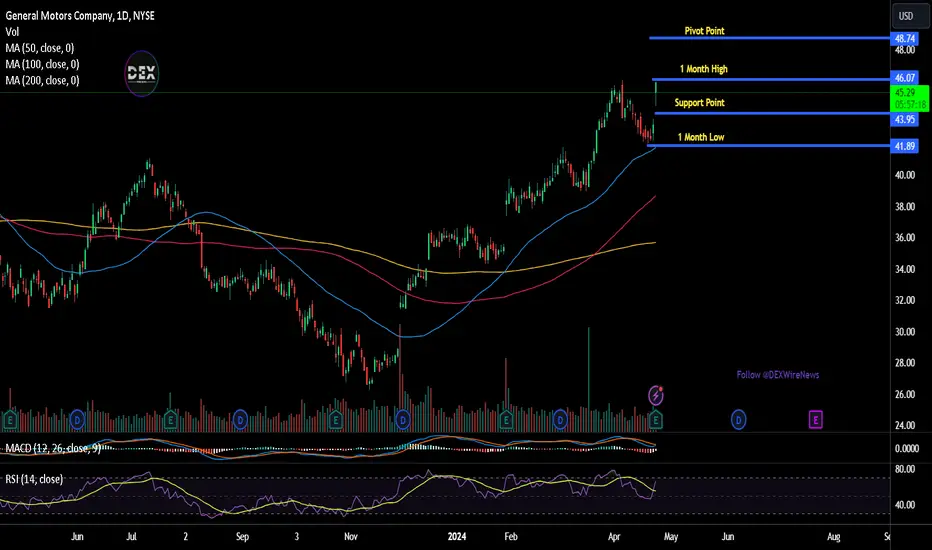Select the MA (50, close, 0) legend
The height and width of the screenshot is (550, 932).
pyautogui.click(x=40, y=48)
